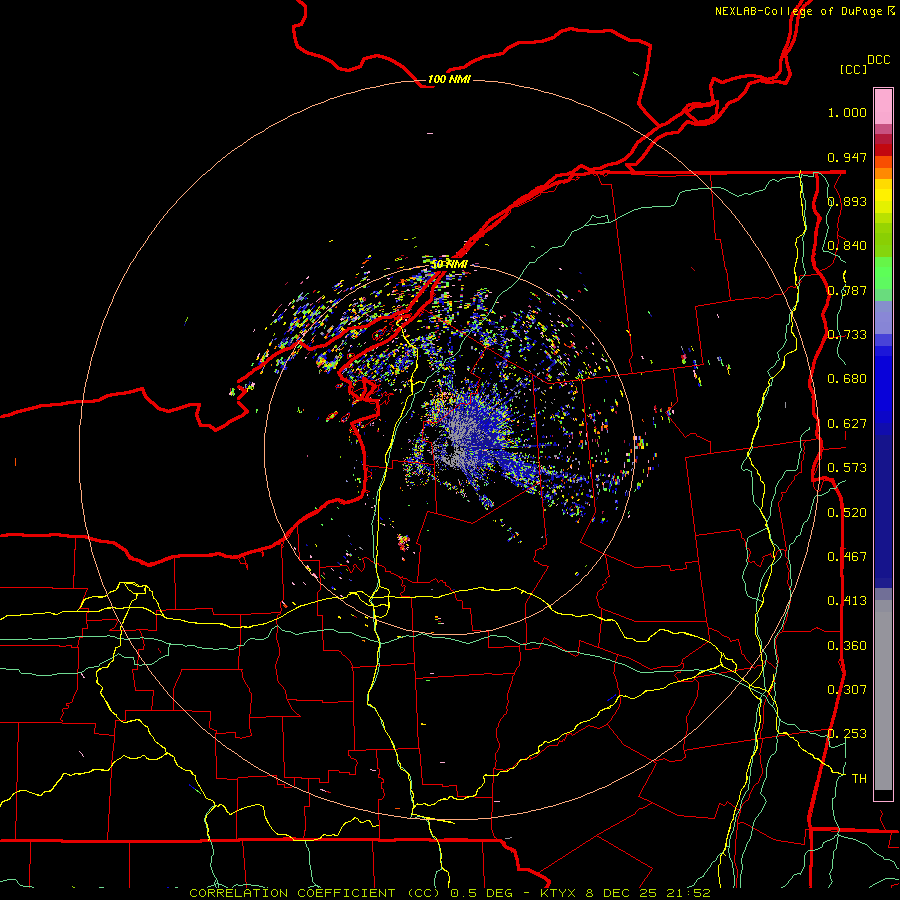Click the 0.413 color scale value

(x=847, y=601)
